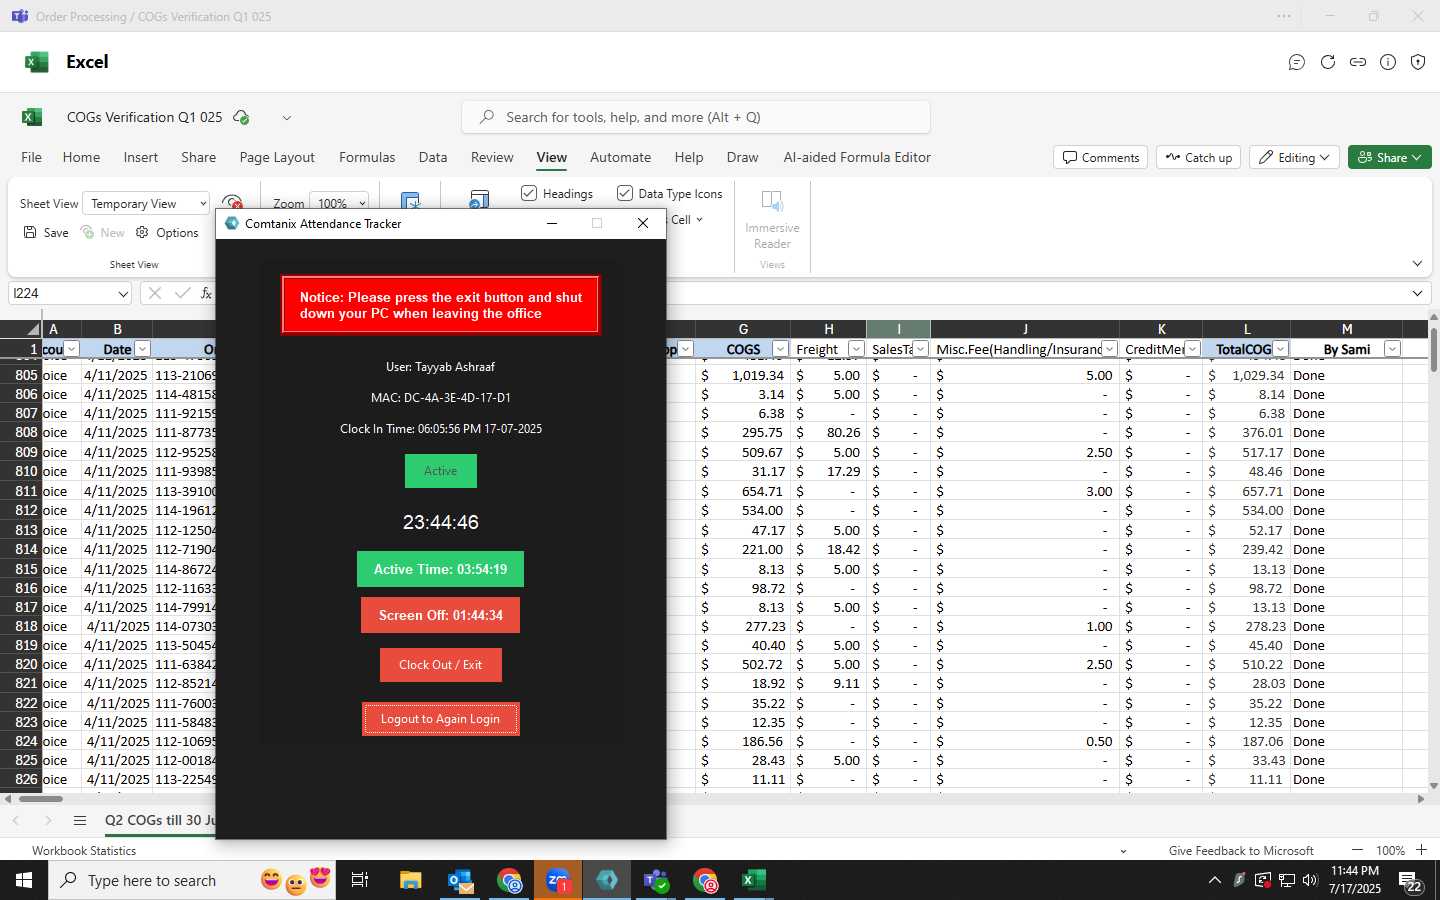Open the Comments button
The width and height of the screenshot is (1440, 900).
pyautogui.click(x=1100, y=157)
